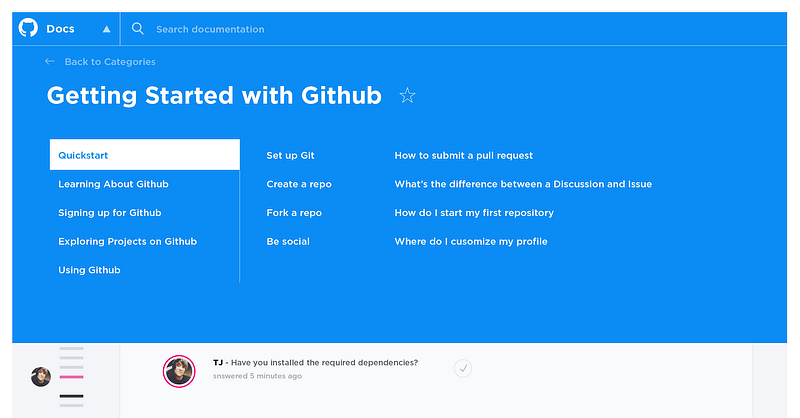Screen dimensions: 800x418
Task: Open Learning About Github section
Action: pos(113,184)
